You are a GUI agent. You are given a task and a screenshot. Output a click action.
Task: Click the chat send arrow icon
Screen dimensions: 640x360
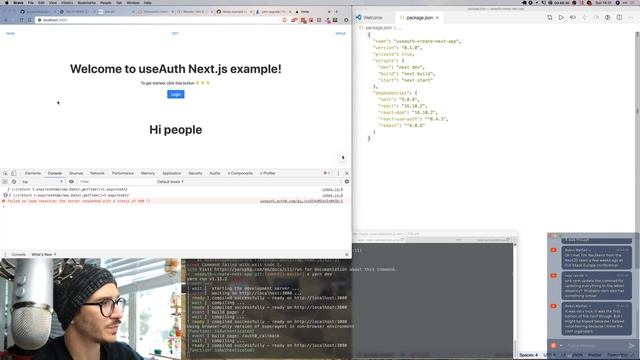pos(632,345)
